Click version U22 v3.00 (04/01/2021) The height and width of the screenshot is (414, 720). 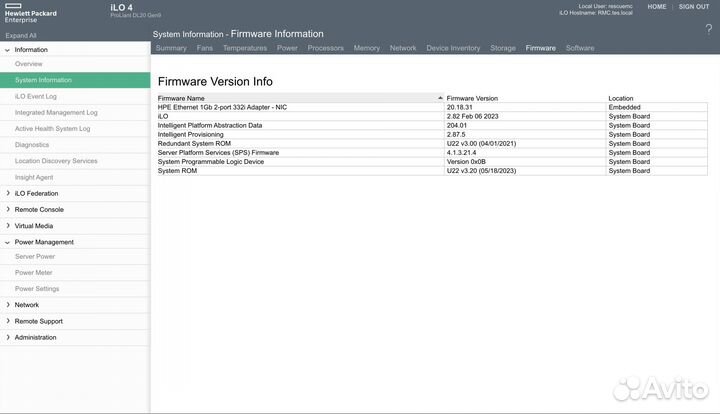pos(481,143)
